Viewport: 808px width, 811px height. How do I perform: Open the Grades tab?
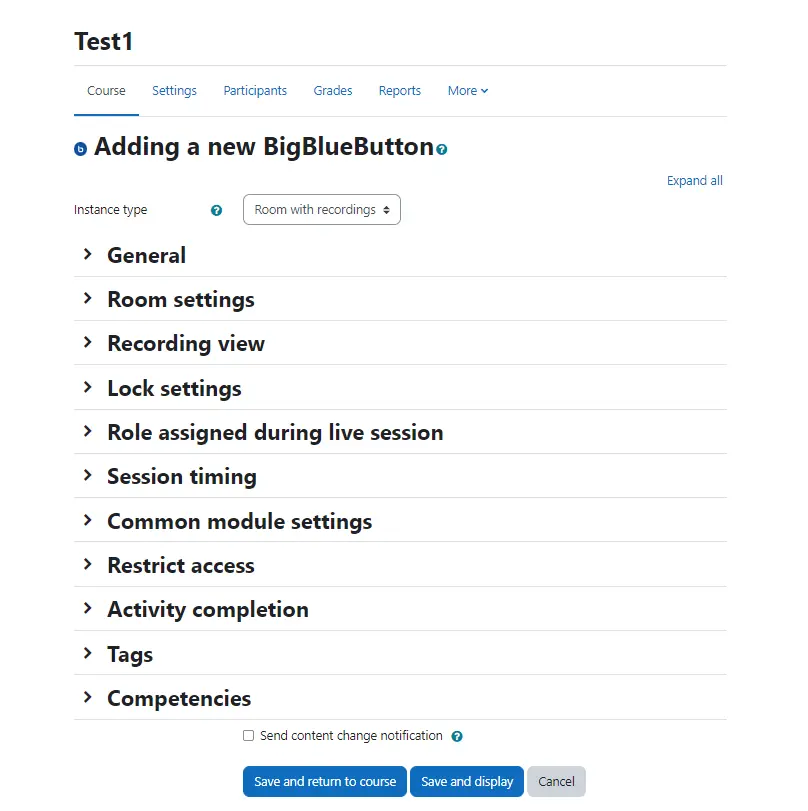click(333, 91)
